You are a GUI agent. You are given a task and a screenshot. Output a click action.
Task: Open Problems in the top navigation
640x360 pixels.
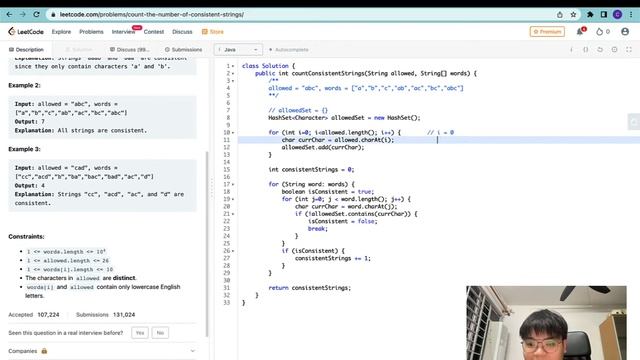(91, 31)
